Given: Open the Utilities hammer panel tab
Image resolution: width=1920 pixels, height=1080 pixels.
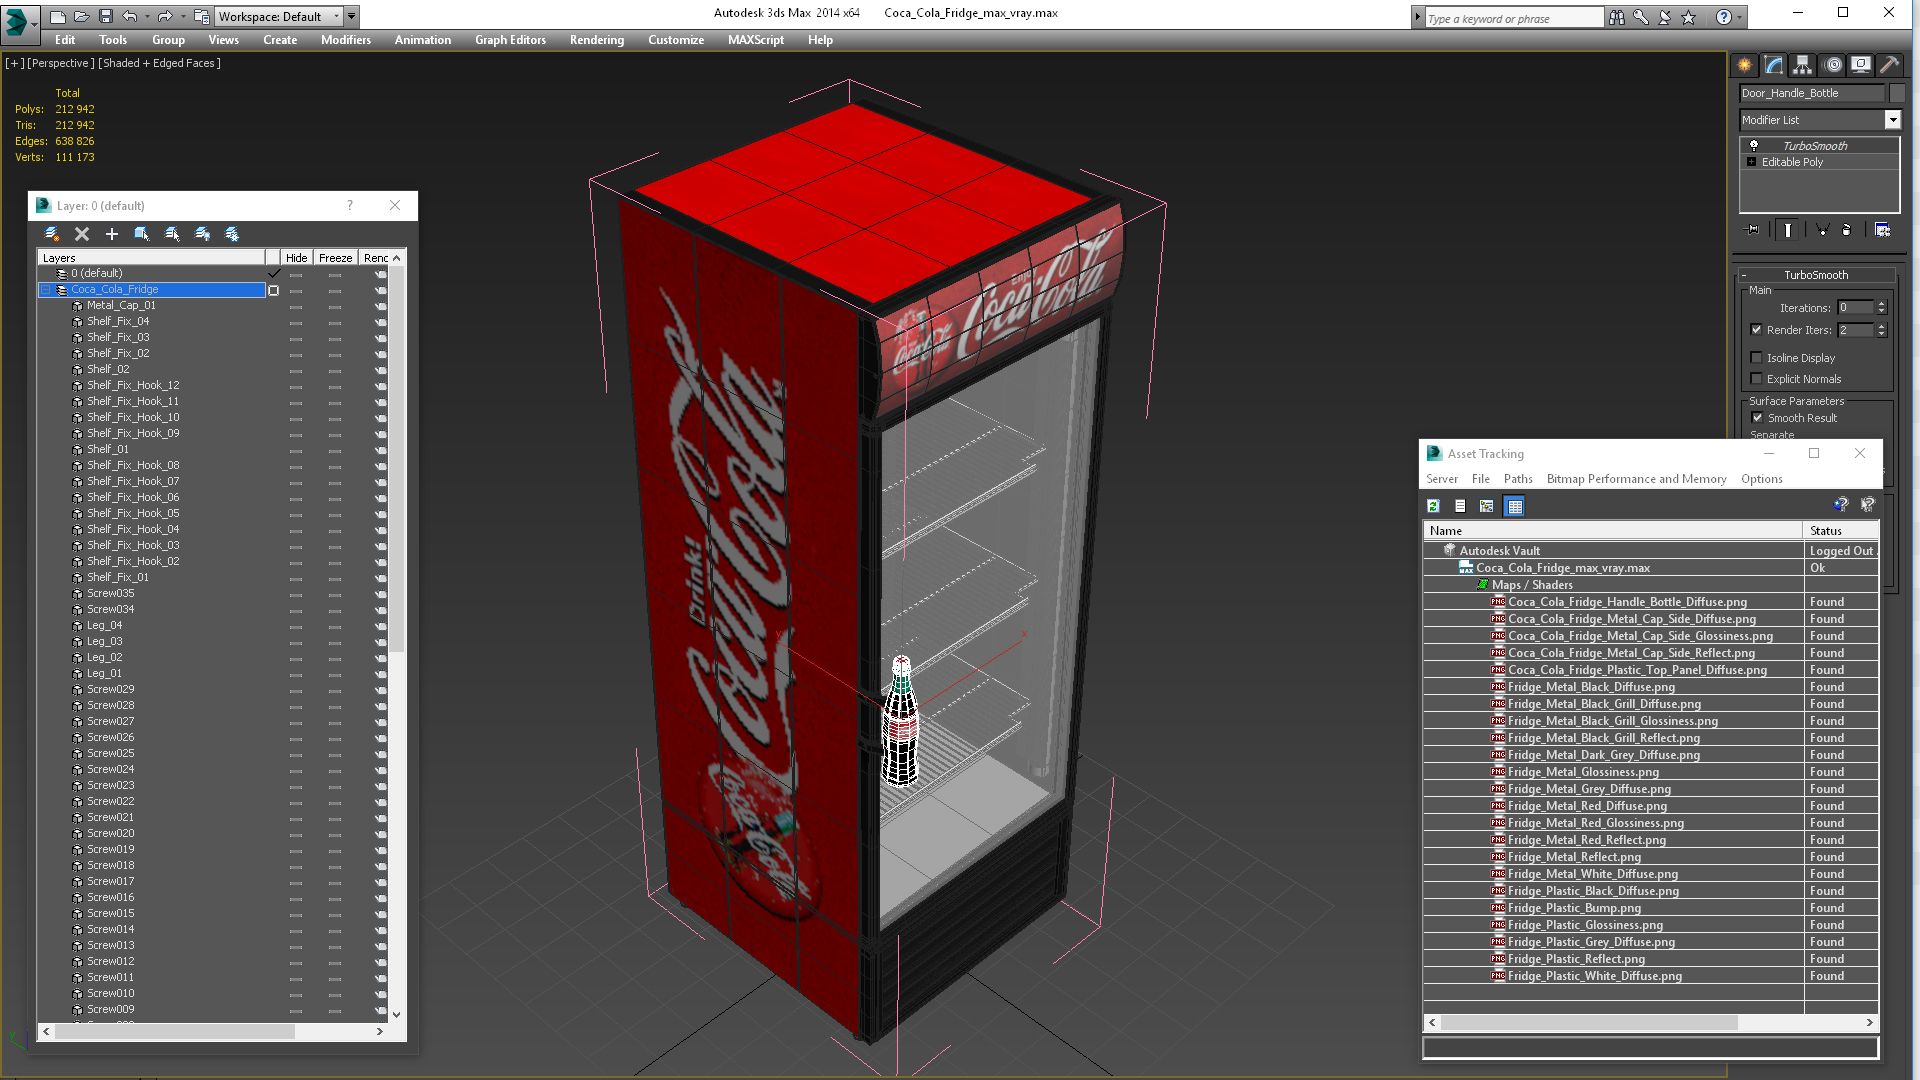Looking at the screenshot, I should pyautogui.click(x=1889, y=65).
